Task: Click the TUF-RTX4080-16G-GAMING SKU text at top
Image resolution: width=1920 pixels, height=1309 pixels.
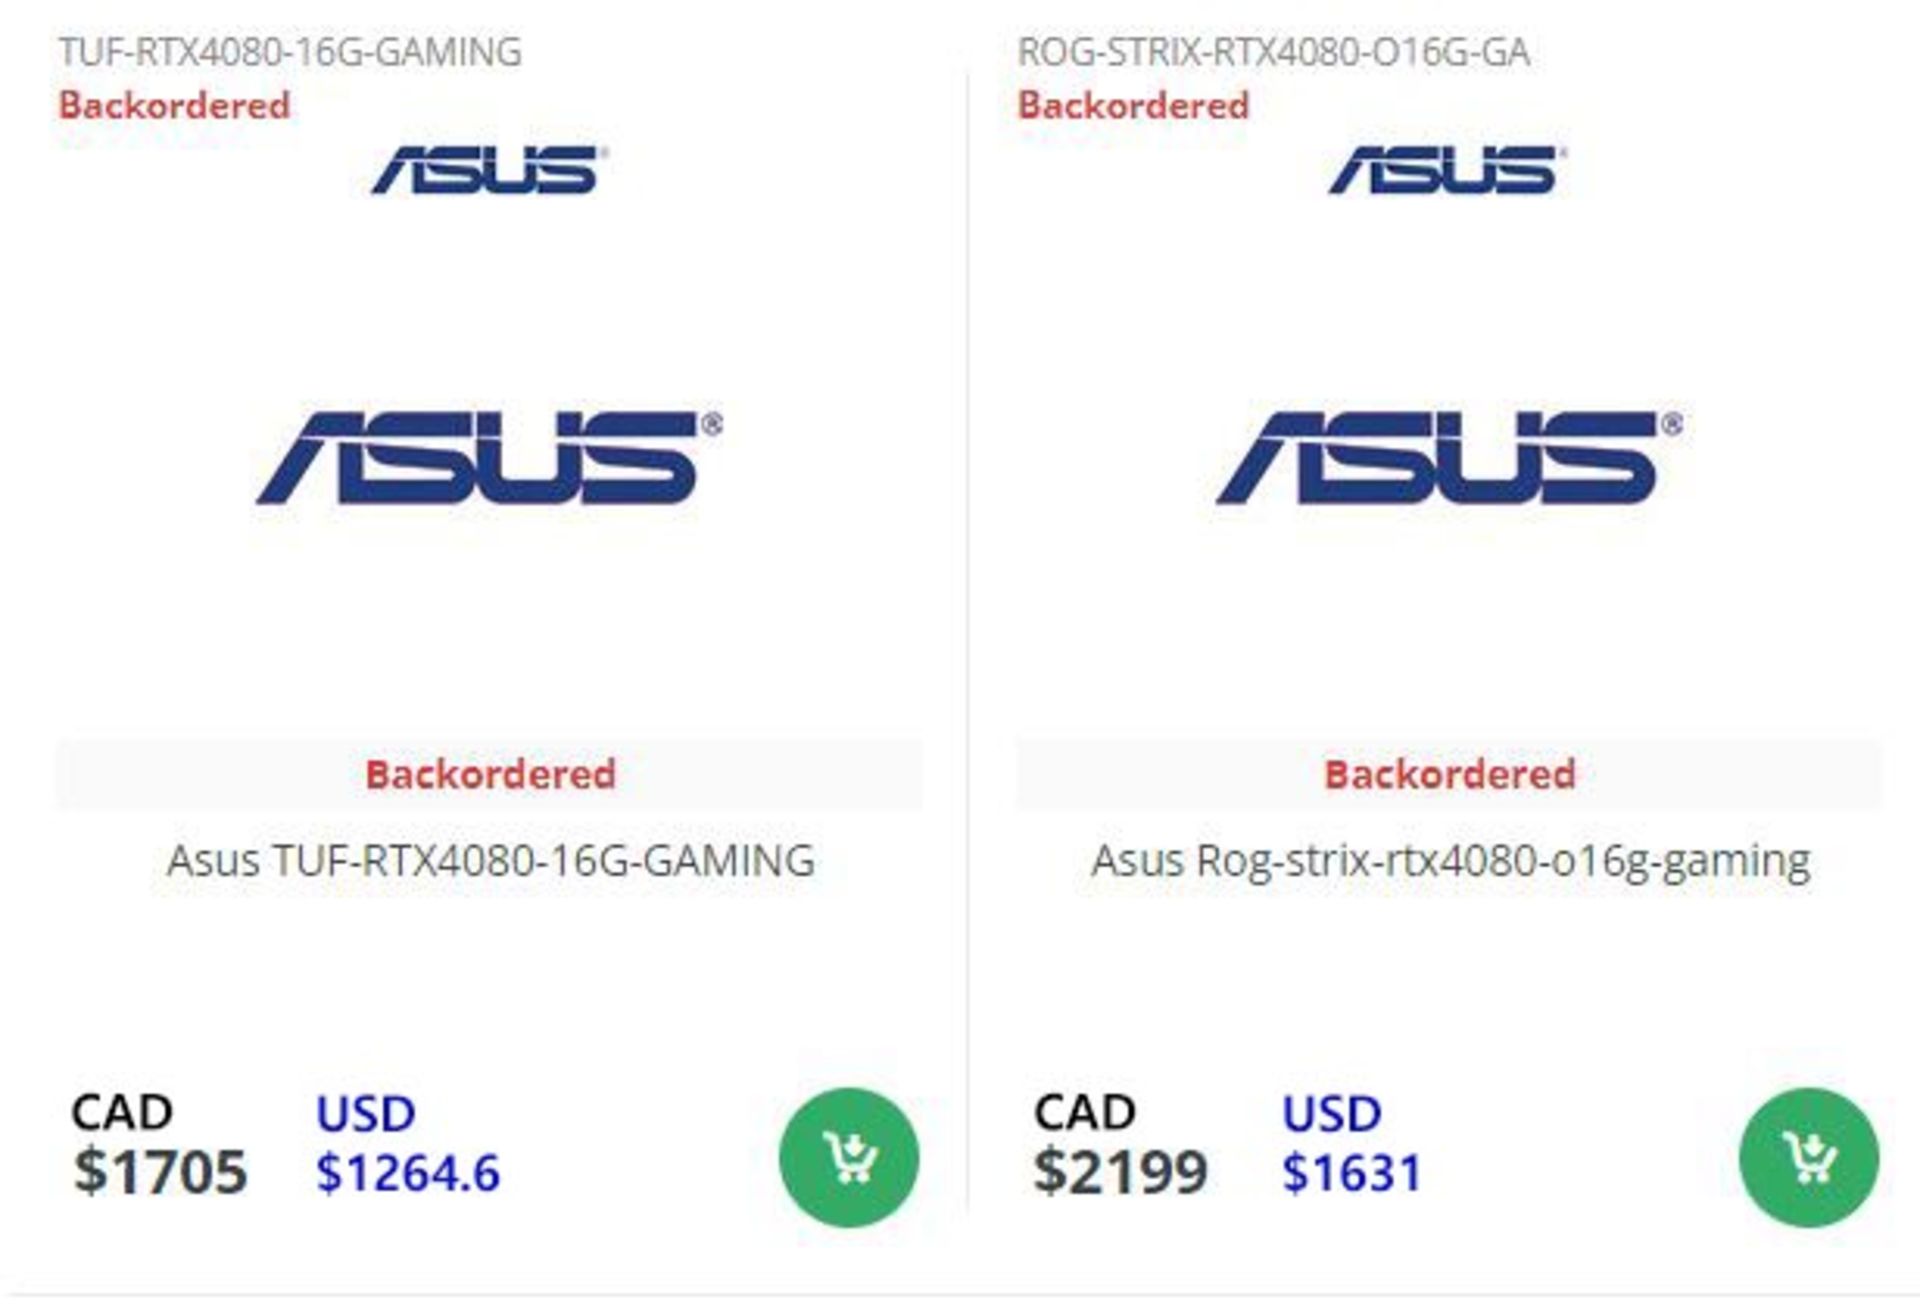Action: pyautogui.click(x=290, y=52)
